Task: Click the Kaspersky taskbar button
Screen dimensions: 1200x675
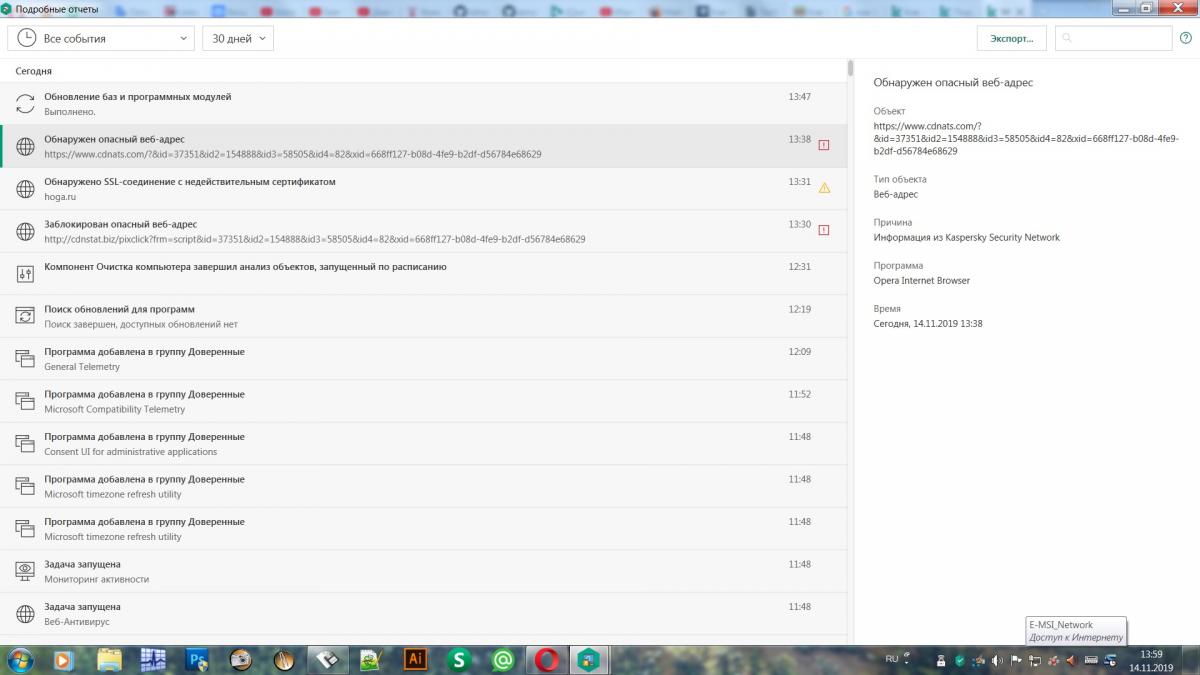Action: click(x=590, y=660)
